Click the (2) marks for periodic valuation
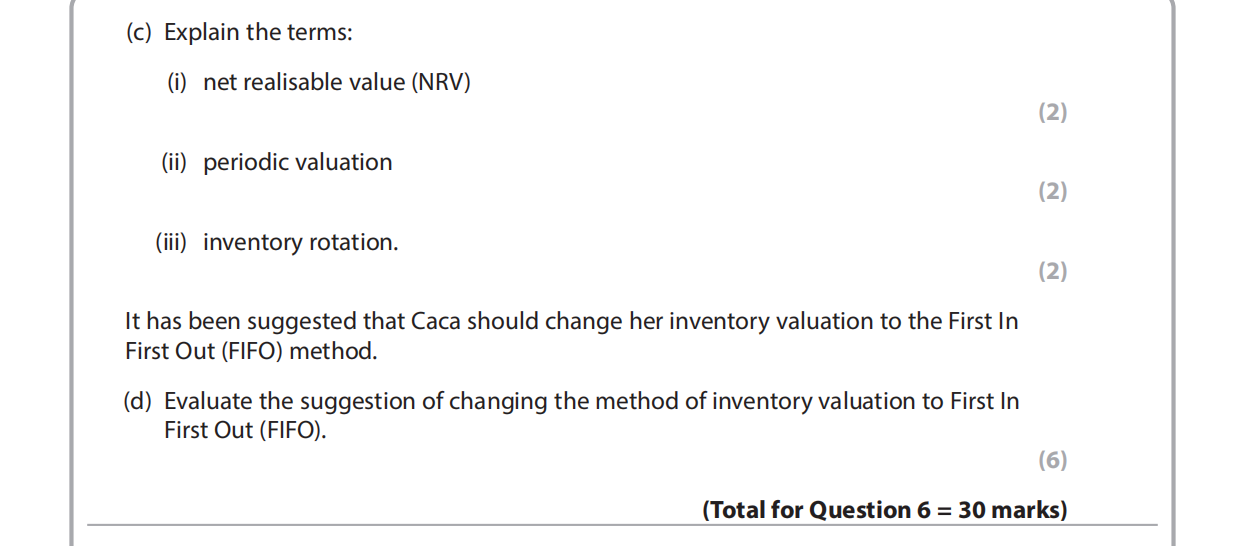This screenshot has width=1246, height=546. (1052, 191)
